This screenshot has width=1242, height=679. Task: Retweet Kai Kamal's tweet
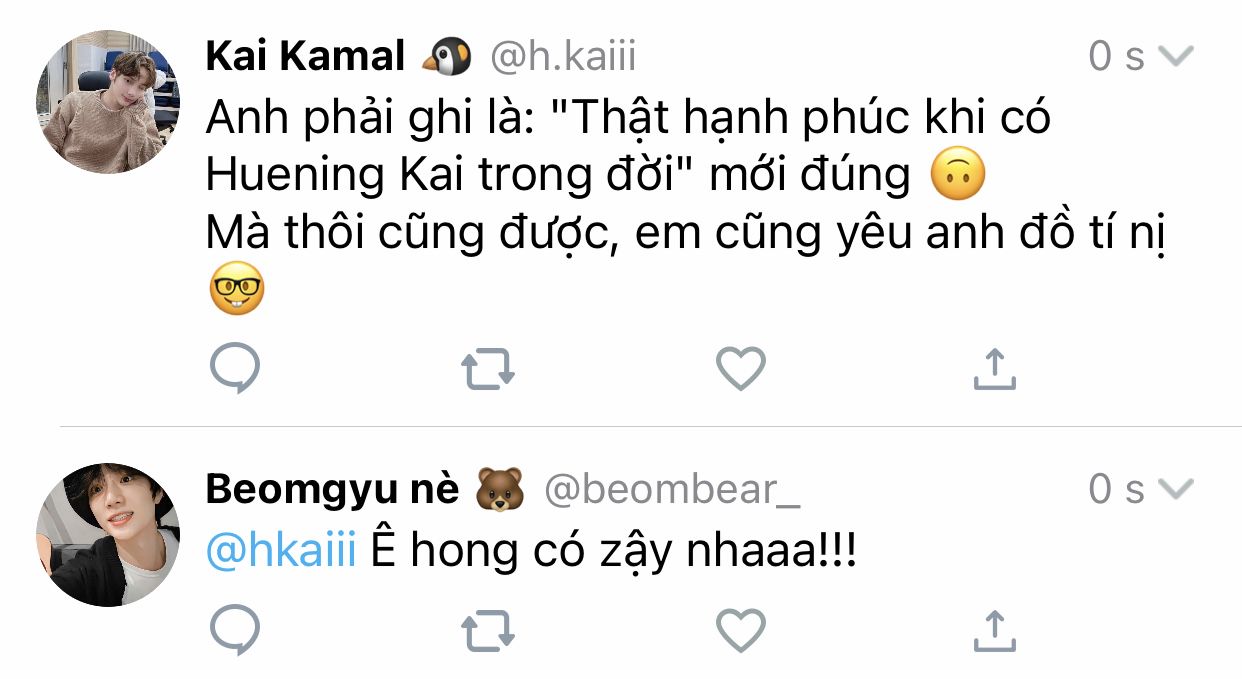pyautogui.click(x=488, y=369)
